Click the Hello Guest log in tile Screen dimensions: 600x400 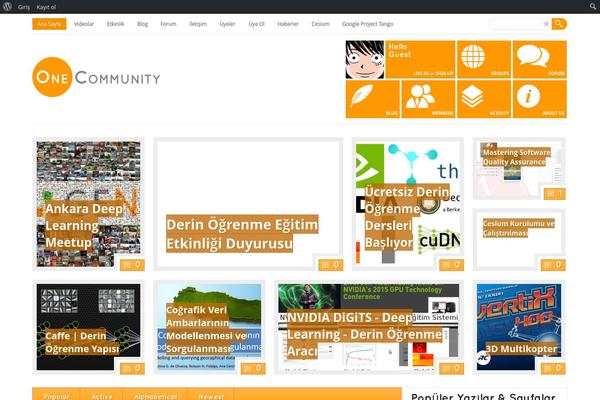420,59
